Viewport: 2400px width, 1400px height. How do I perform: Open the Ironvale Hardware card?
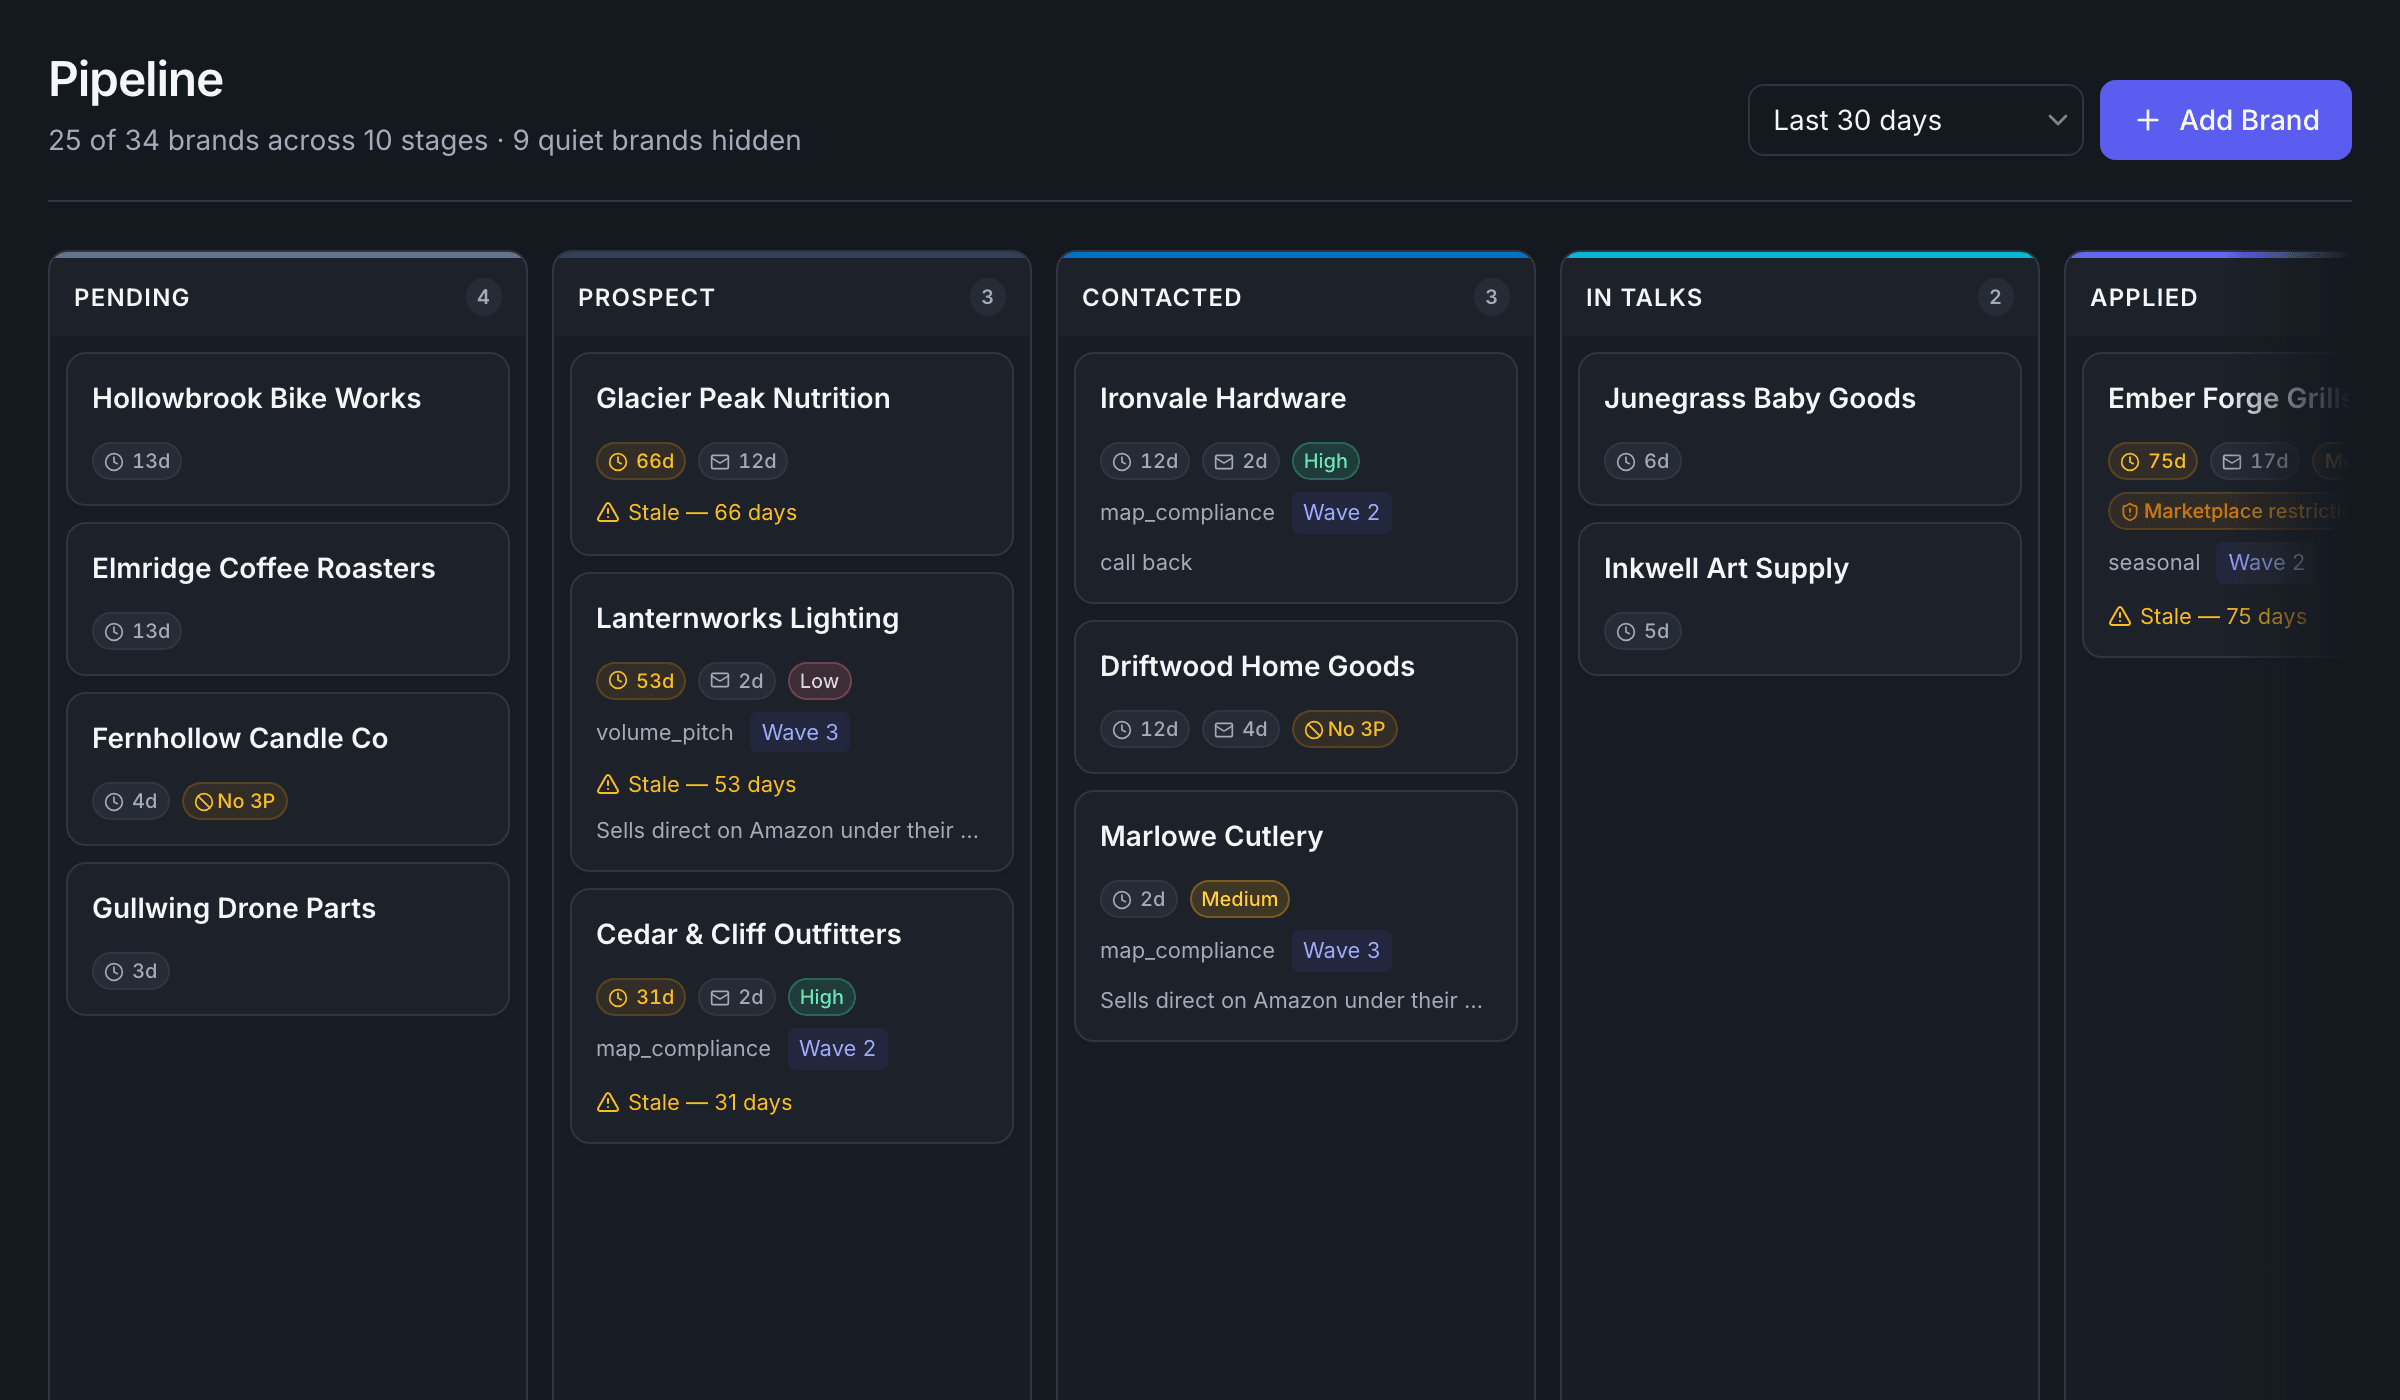[1296, 478]
